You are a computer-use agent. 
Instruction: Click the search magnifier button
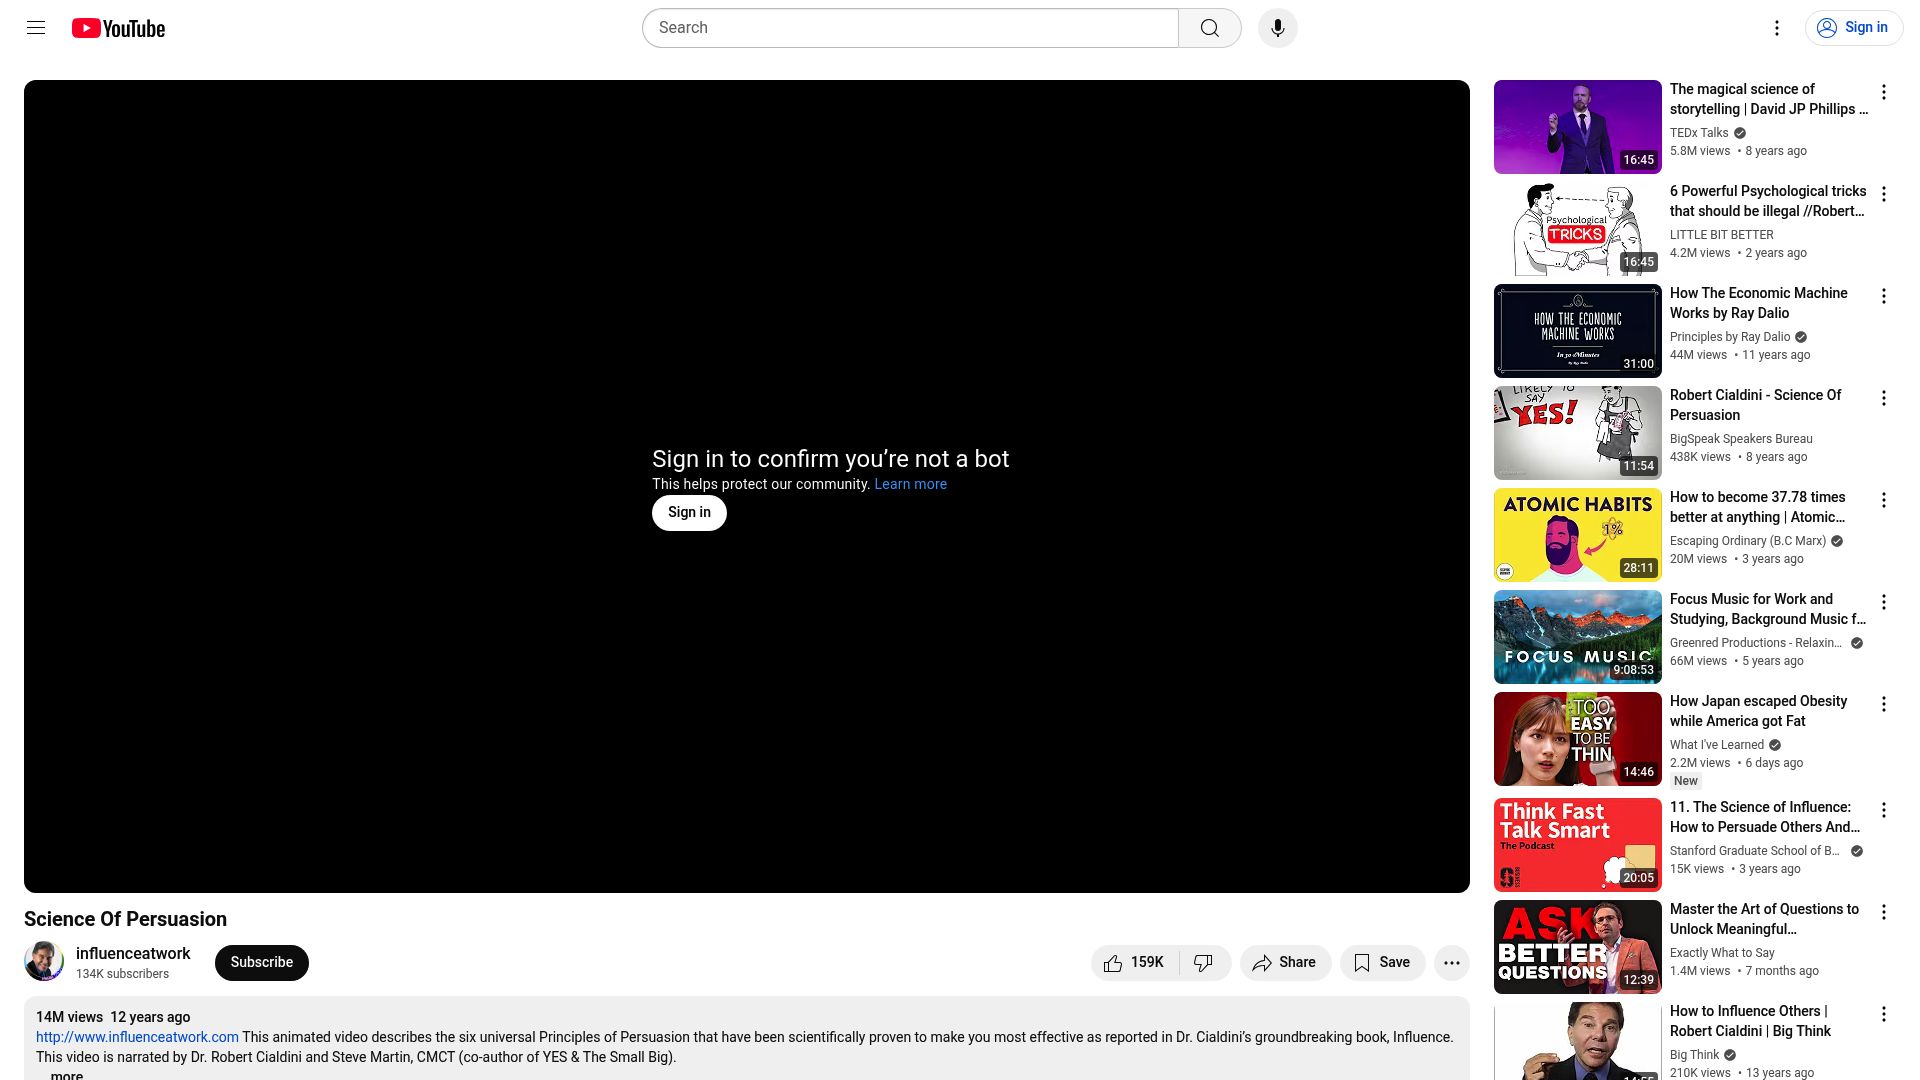[1210, 28]
